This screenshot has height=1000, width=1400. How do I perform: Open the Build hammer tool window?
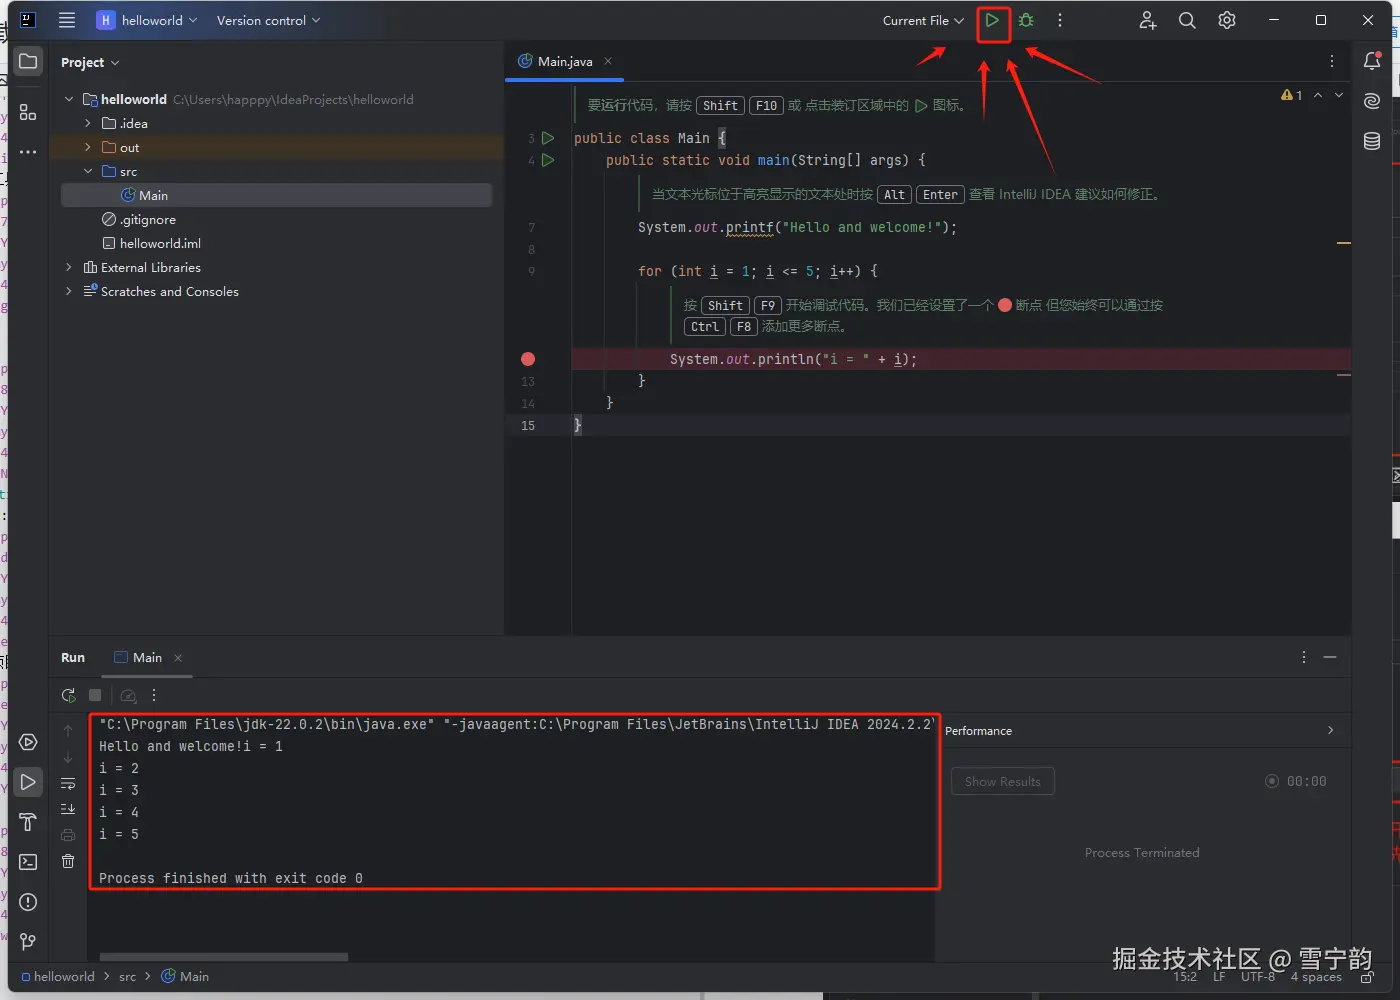[x=28, y=822]
